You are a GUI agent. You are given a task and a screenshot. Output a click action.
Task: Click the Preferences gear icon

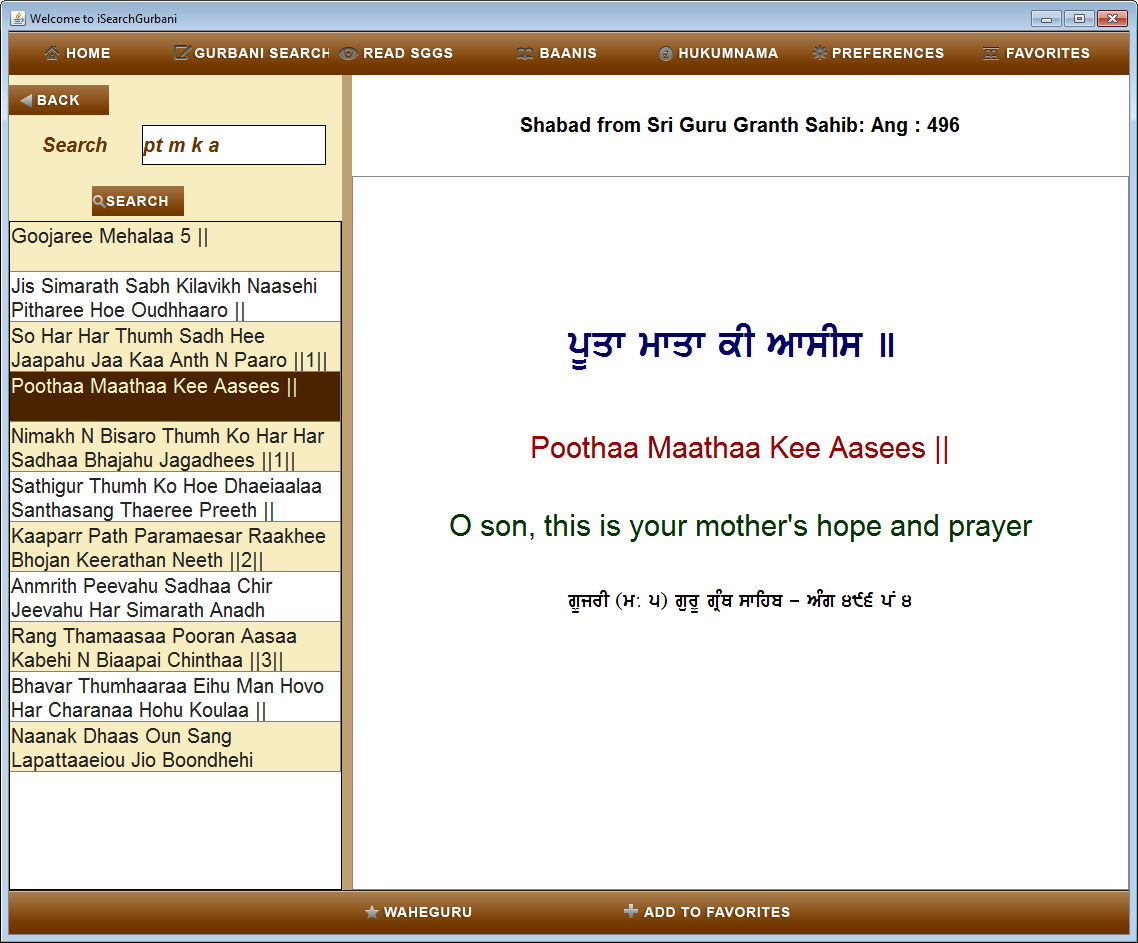[x=819, y=52]
